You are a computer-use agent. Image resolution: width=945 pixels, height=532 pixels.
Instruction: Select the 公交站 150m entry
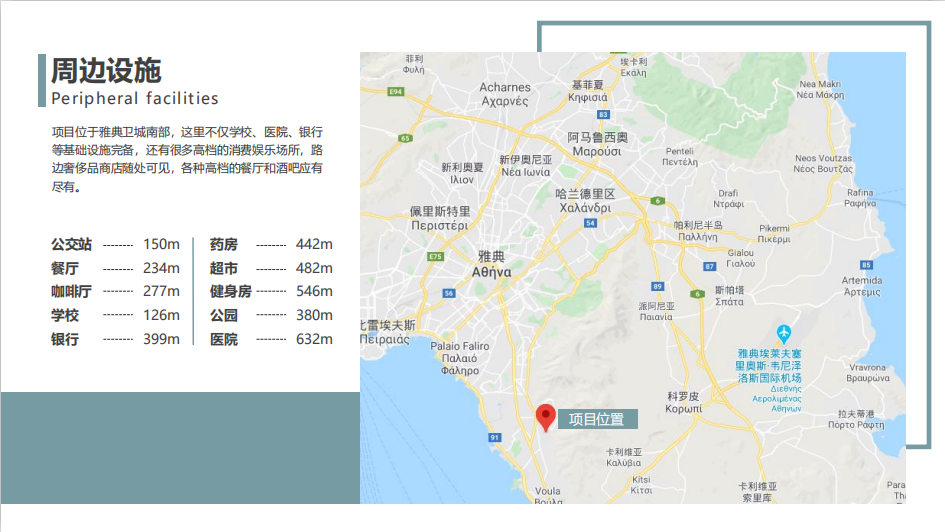pyautogui.click(x=115, y=244)
